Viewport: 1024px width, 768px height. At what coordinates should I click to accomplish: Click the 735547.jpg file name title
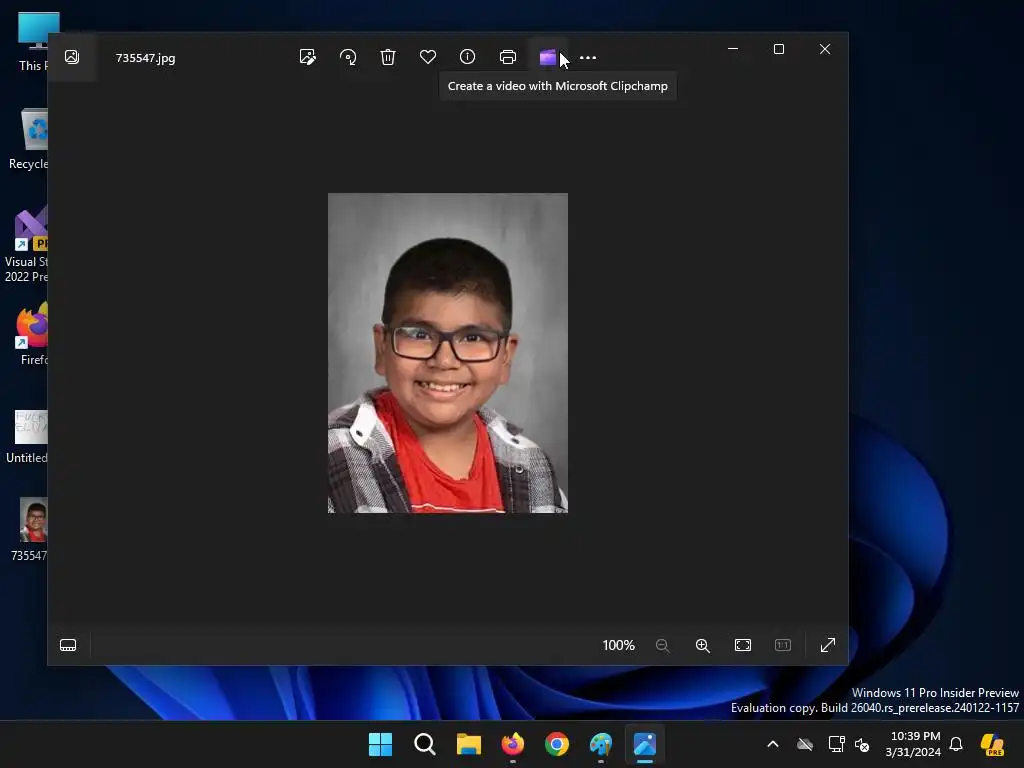click(x=146, y=58)
